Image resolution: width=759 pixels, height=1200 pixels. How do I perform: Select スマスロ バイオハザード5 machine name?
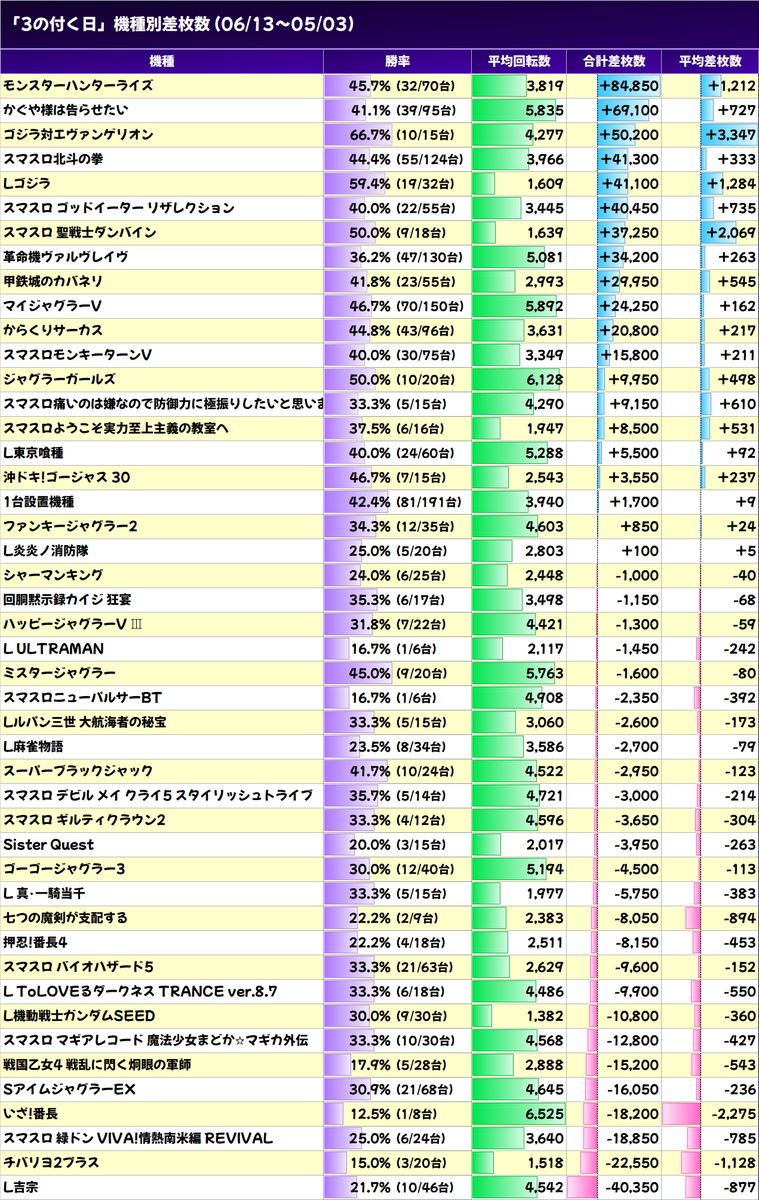[x=79, y=968]
